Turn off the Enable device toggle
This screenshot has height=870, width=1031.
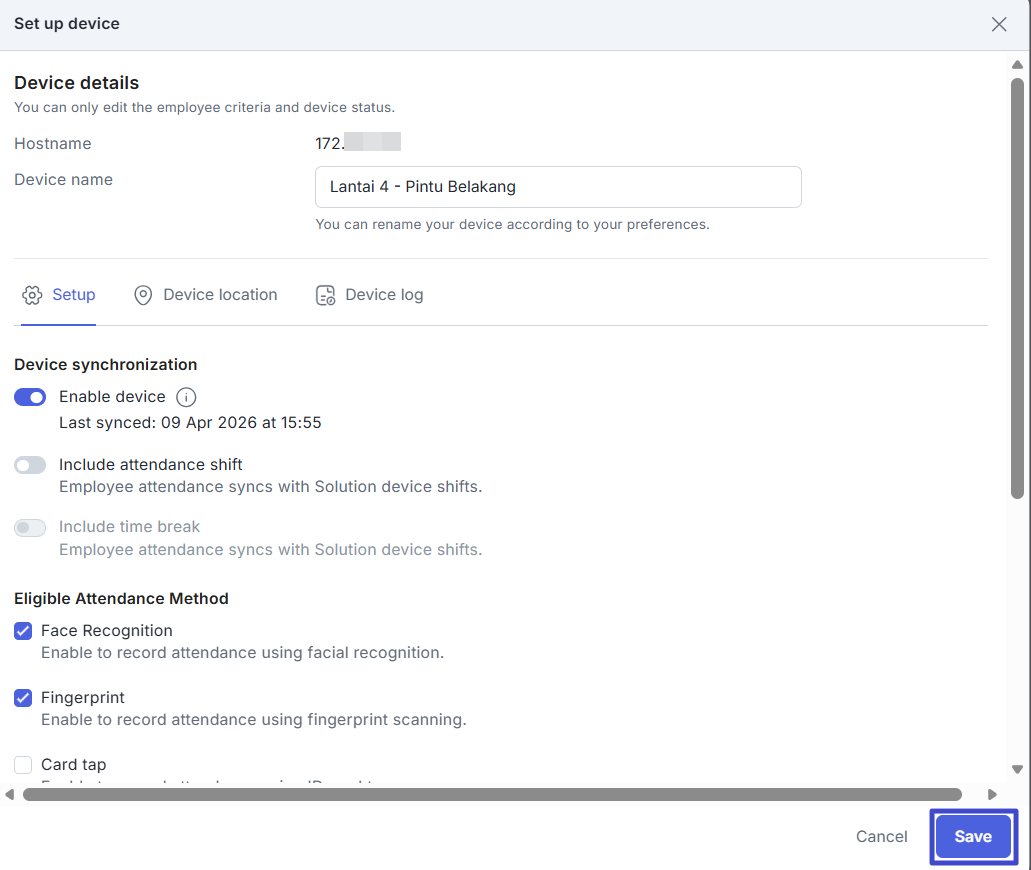(30, 397)
